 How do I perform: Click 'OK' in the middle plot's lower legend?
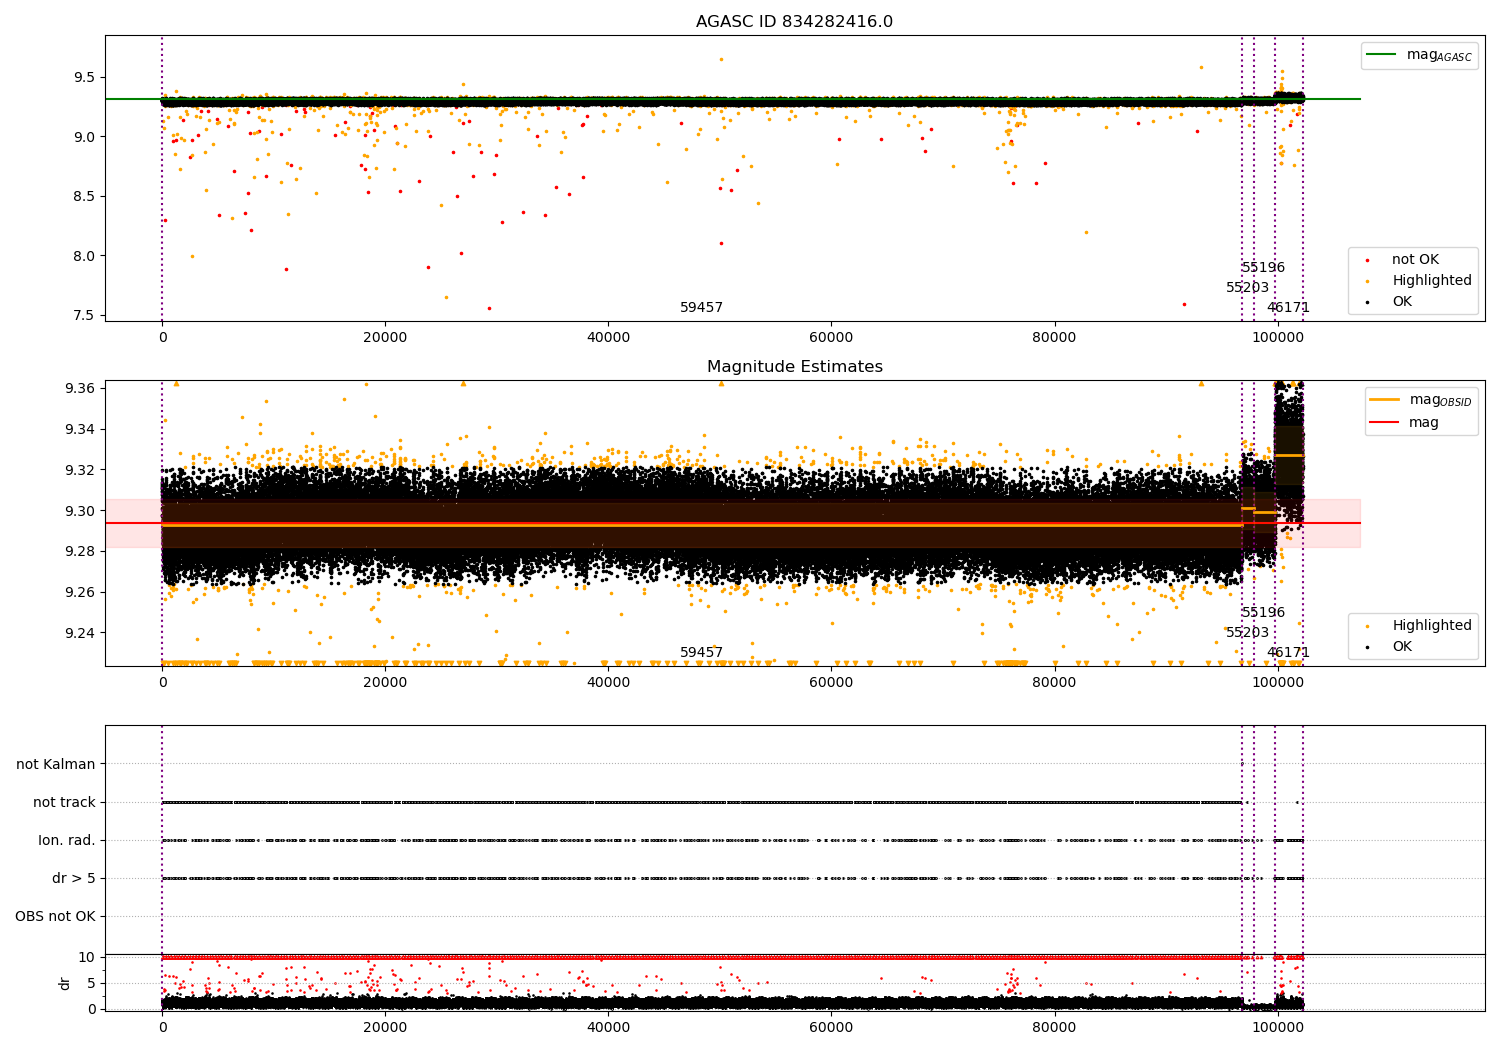point(1402,647)
